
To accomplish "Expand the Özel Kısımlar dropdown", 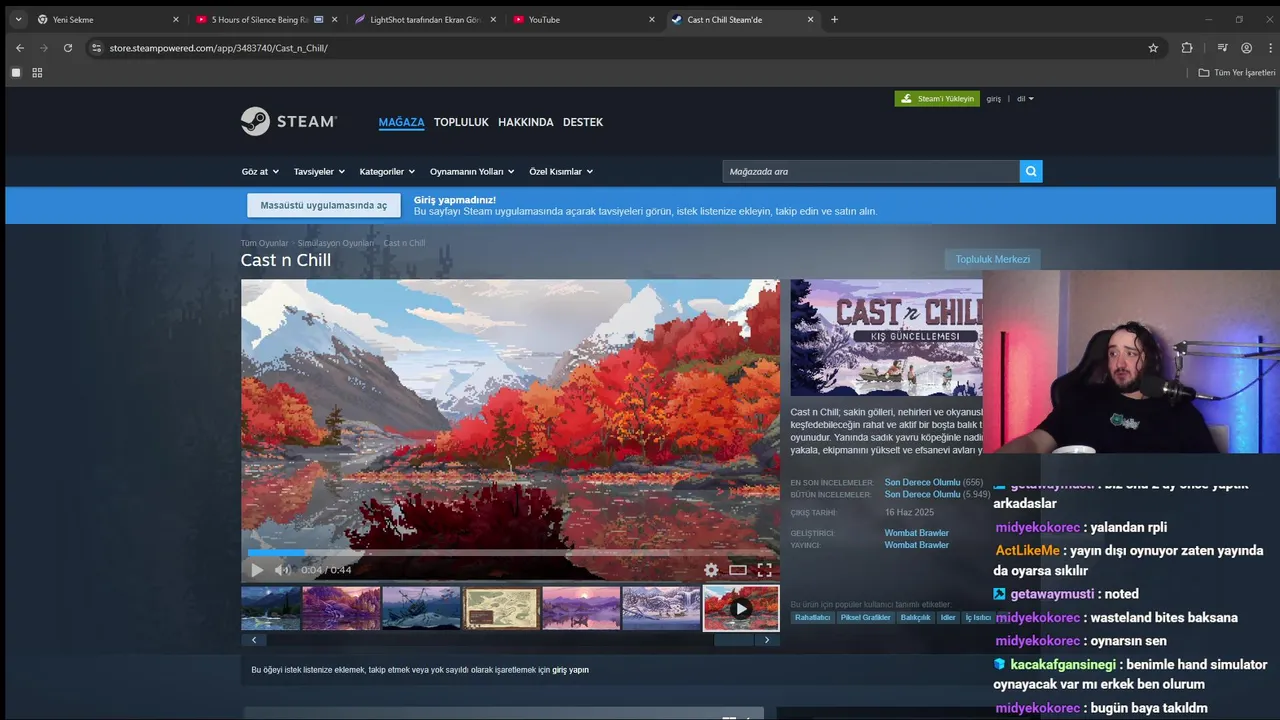I will (x=561, y=172).
